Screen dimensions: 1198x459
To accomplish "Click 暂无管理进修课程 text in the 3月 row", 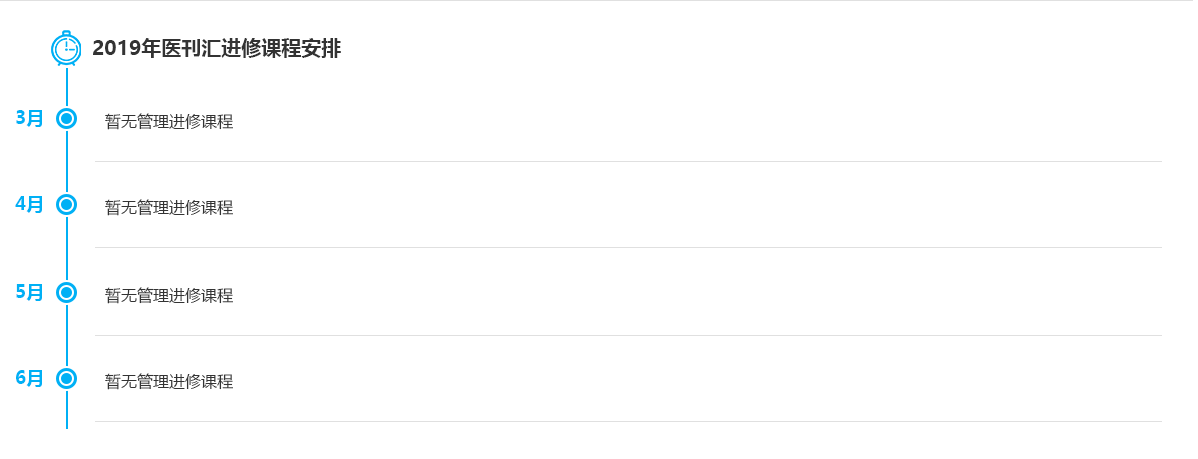I will (169, 122).
